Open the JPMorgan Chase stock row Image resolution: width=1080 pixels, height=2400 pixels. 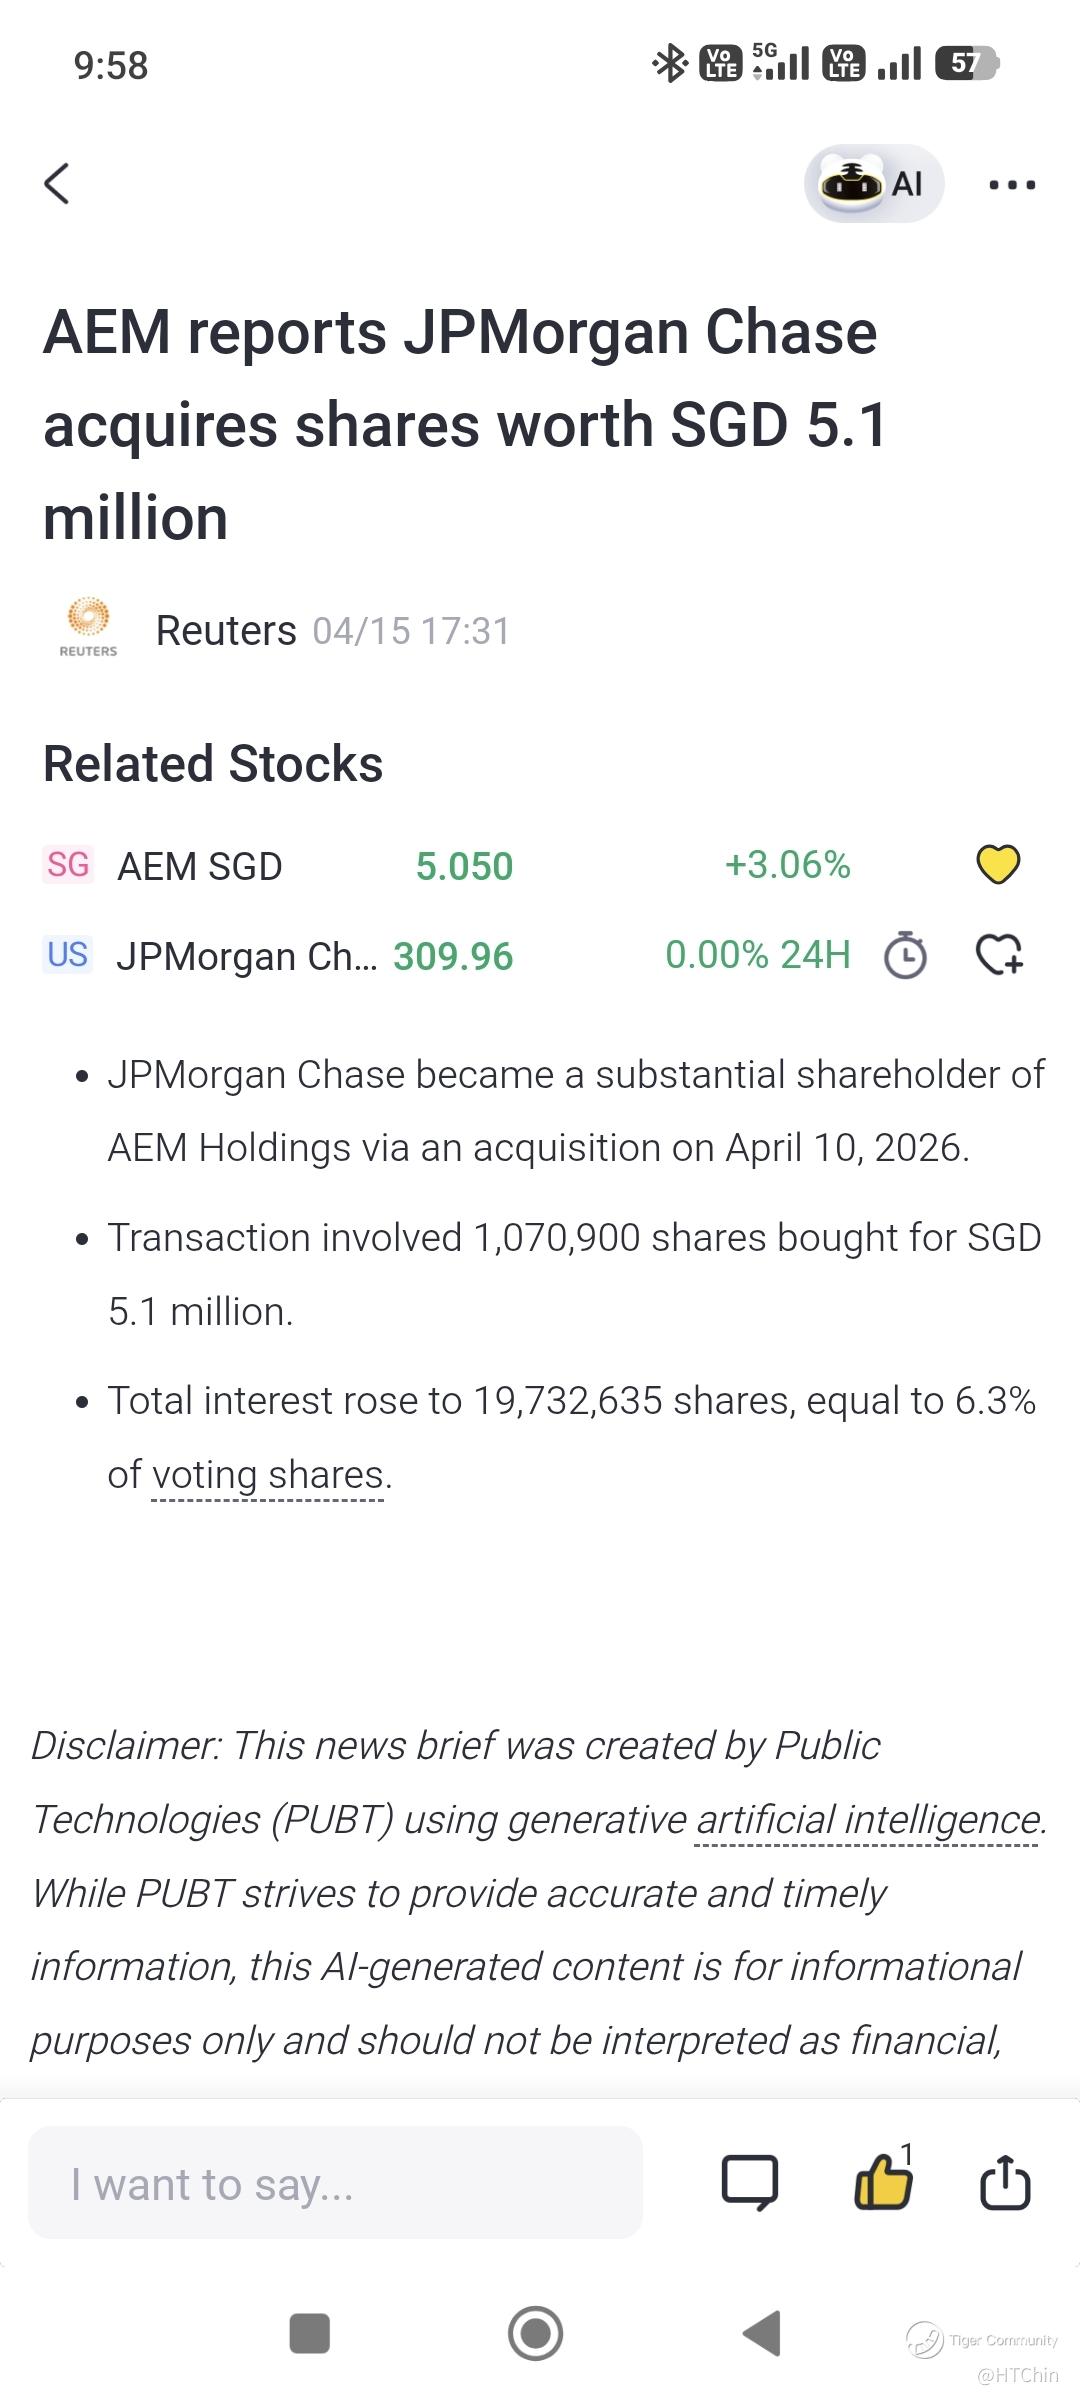click(x=246, y=956)
